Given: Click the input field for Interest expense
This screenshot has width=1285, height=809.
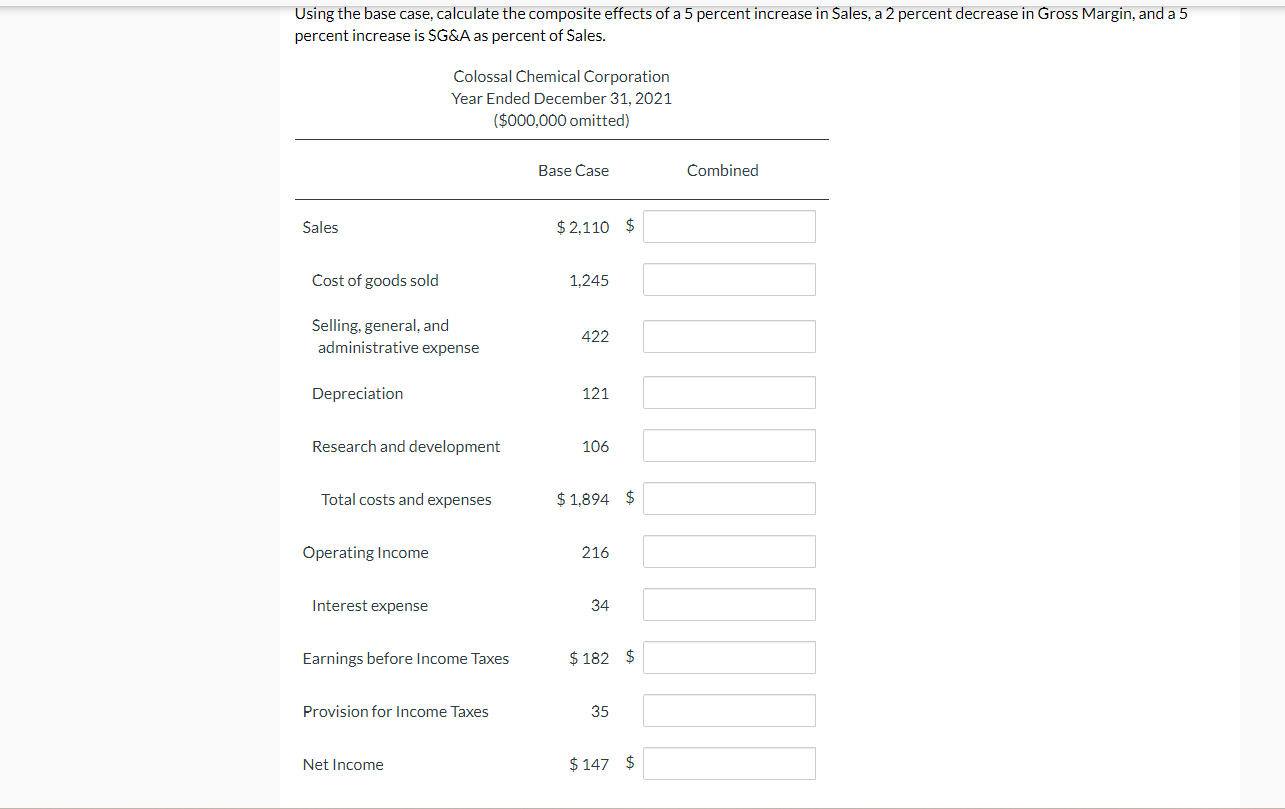Looking at the screenshot, I should point(729,604).
